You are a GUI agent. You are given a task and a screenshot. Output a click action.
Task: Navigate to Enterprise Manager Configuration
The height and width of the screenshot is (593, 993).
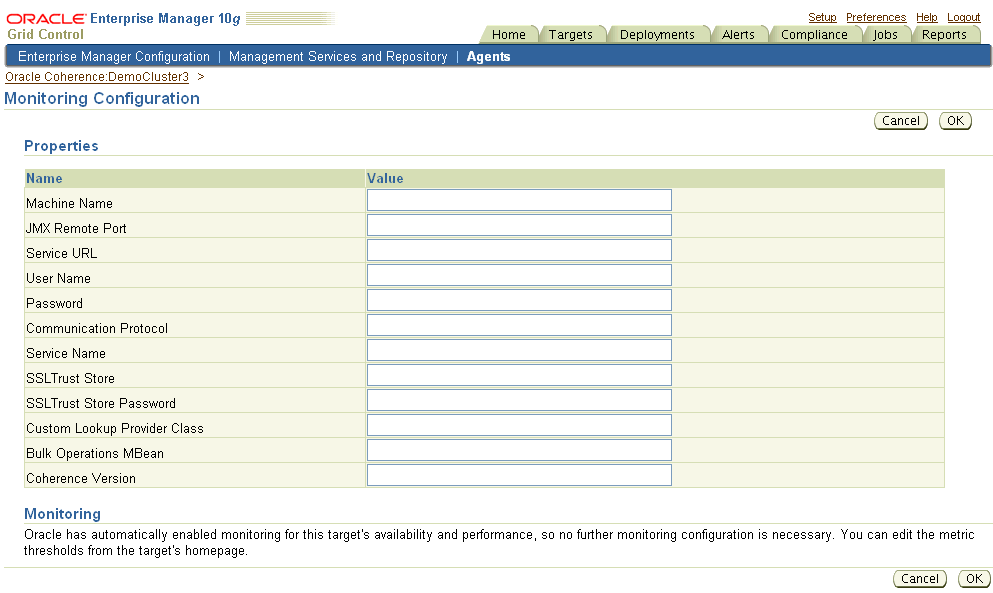click(113, 56)
